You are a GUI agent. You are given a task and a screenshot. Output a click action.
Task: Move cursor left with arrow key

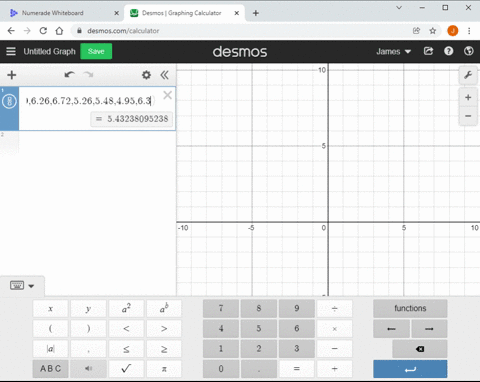click(391, 329)
